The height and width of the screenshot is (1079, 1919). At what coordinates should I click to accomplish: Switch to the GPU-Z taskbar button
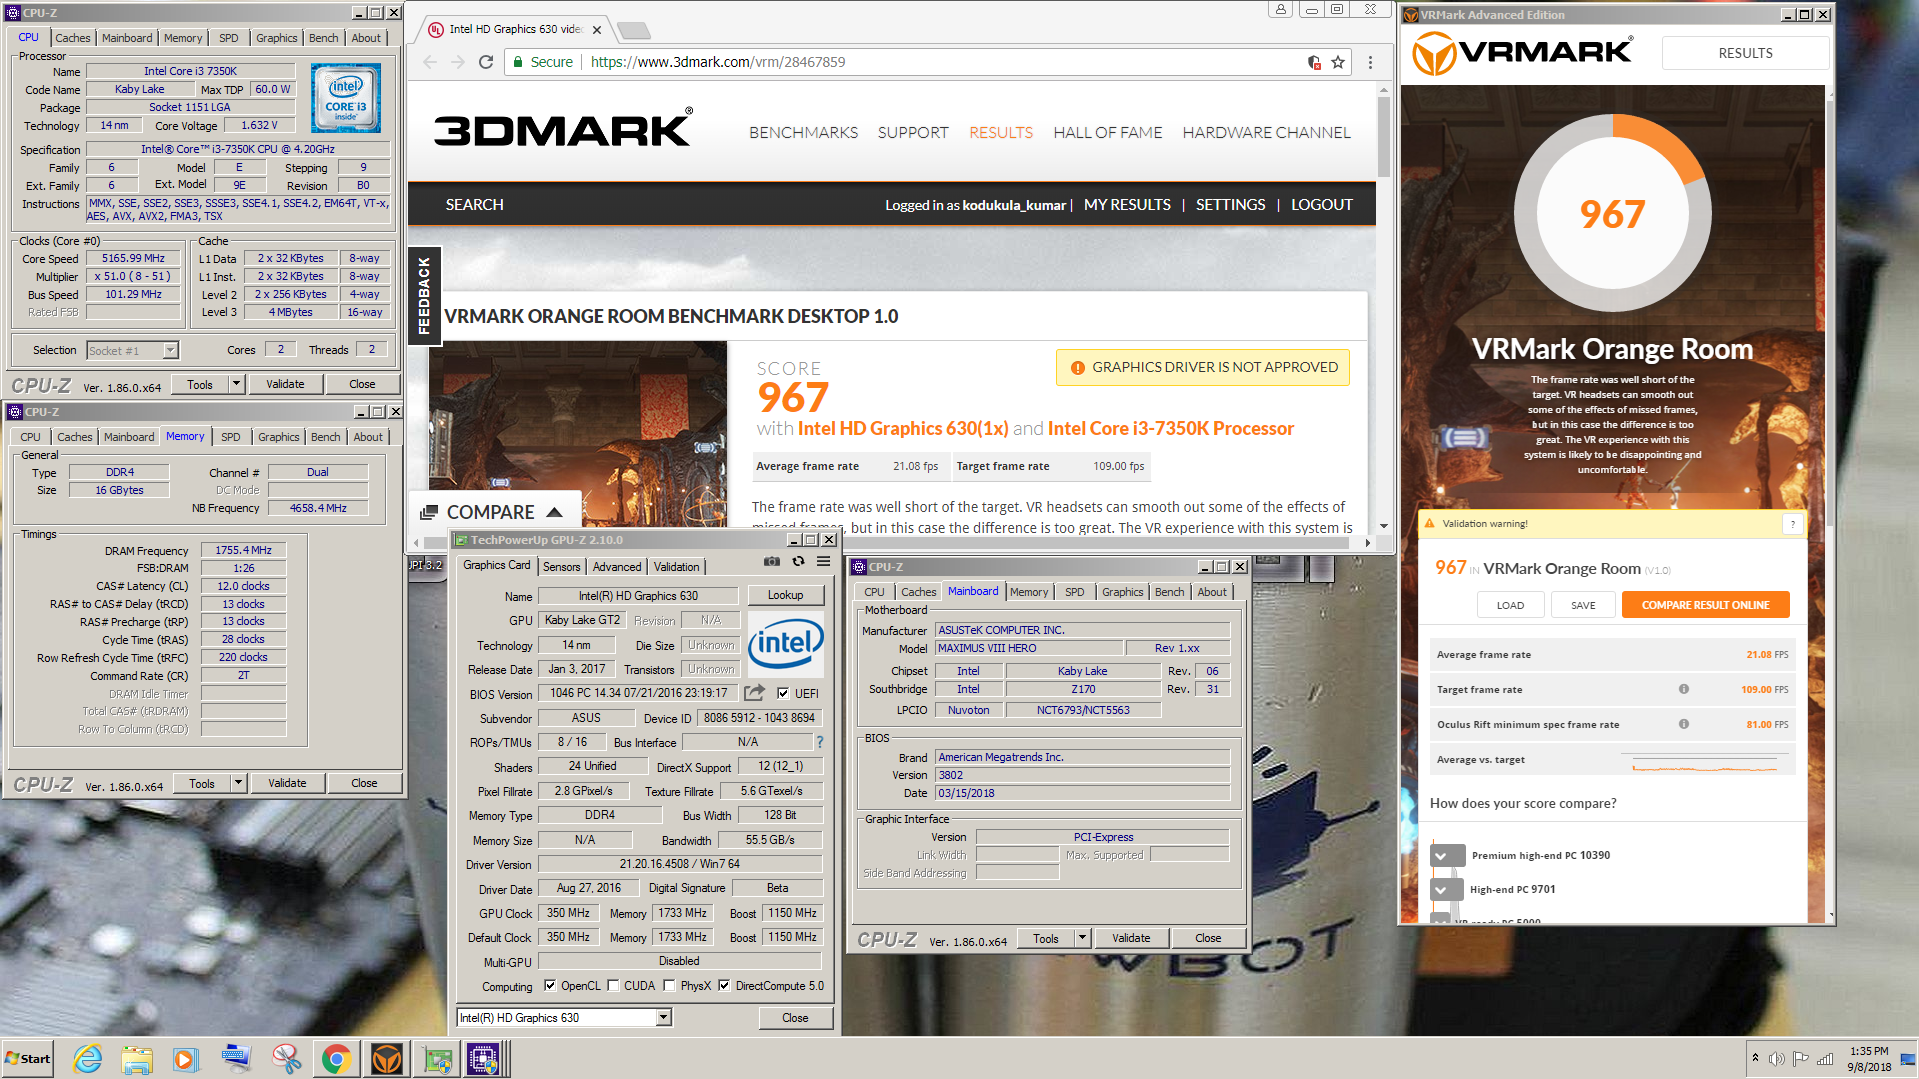click(436, 1059)
